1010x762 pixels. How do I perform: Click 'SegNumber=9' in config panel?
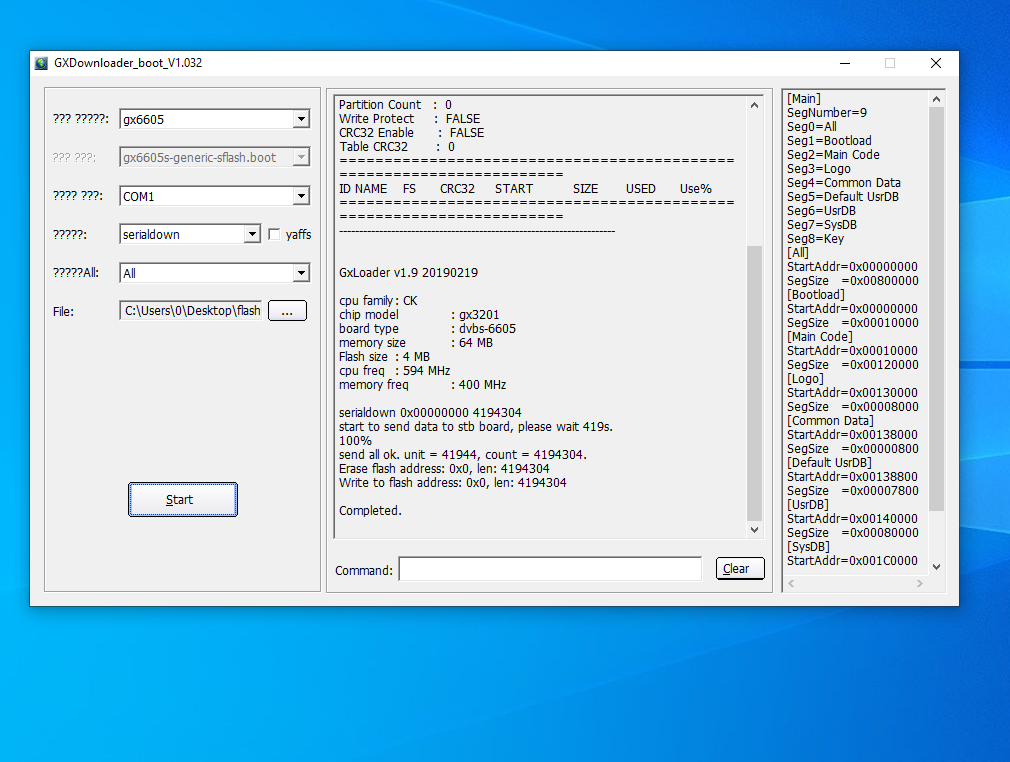827,113
